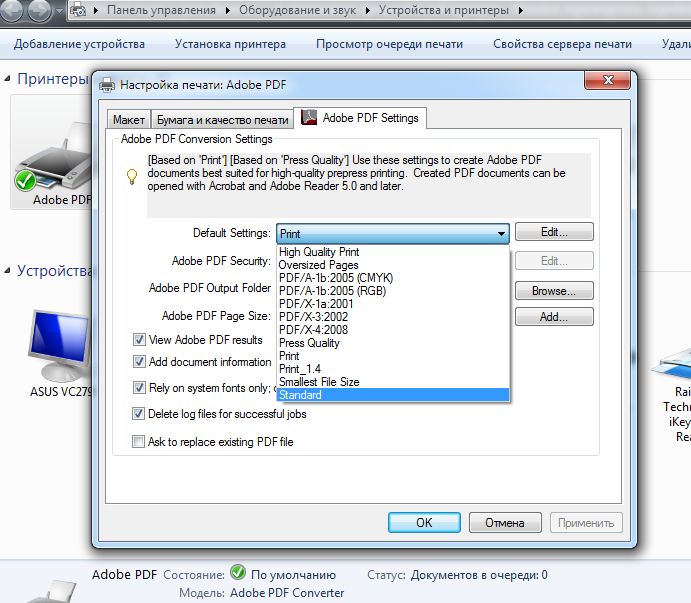Expand arrow after Панель управления breadcrumb
Image resolution: width=691 pixels, height=603 pixels.
[228, 10]
